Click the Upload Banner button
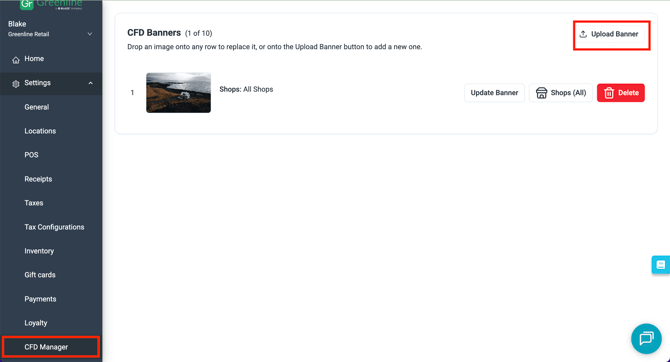 [x=609, y=34]
